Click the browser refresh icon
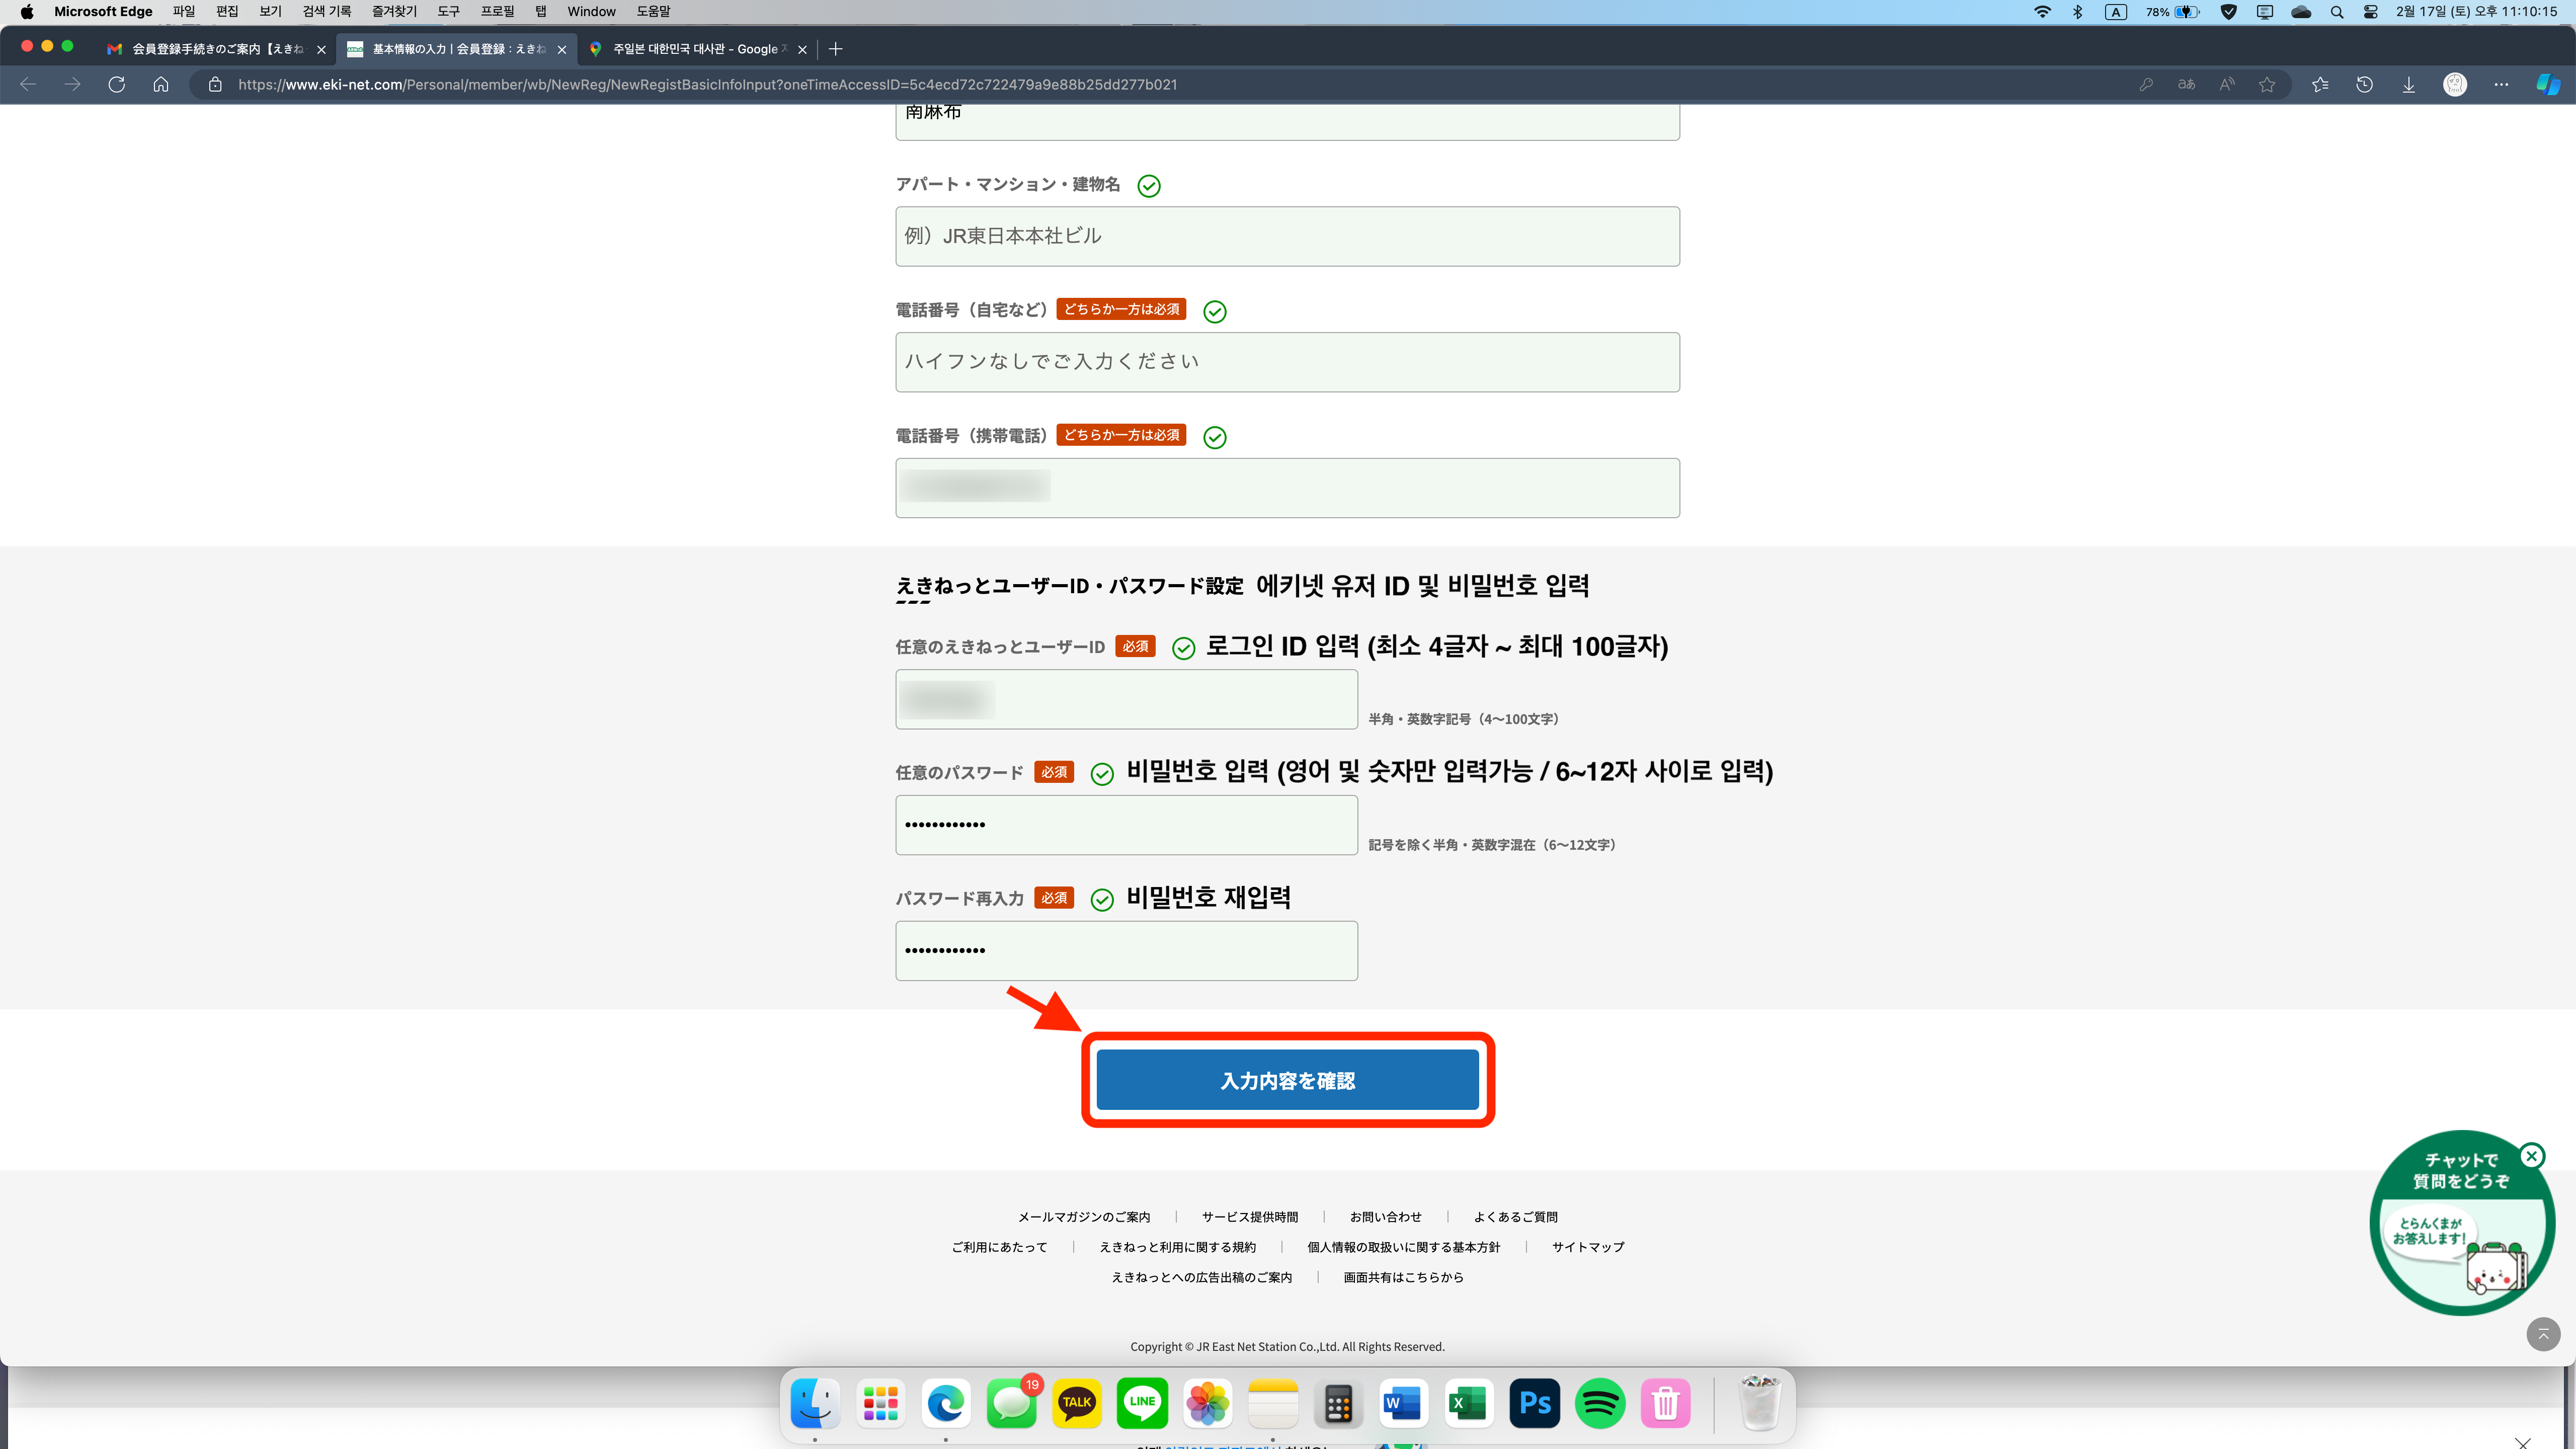This screenshot has width=2576, height=1449. pos(117,84)
